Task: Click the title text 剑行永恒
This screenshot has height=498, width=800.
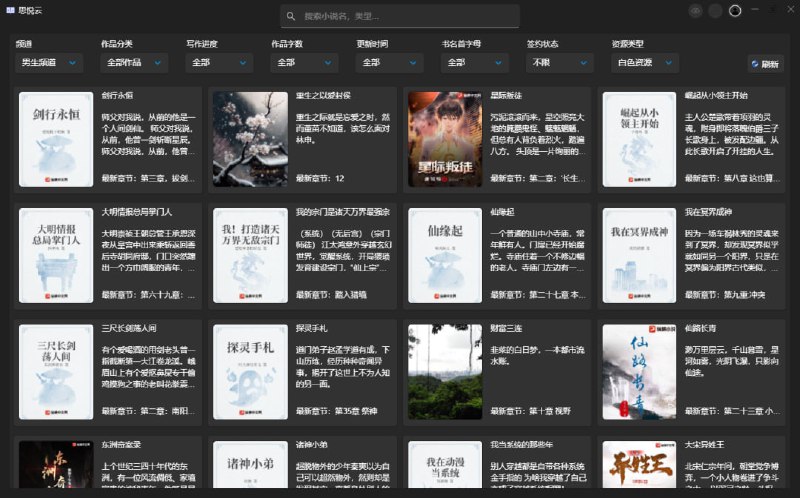Action: 117,95
